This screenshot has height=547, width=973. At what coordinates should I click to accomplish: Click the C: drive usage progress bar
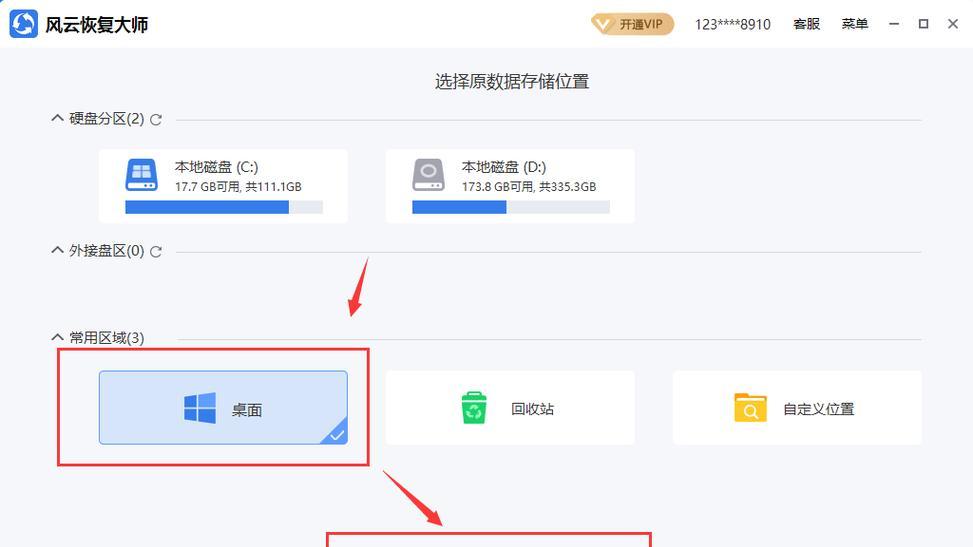point(224,207)
